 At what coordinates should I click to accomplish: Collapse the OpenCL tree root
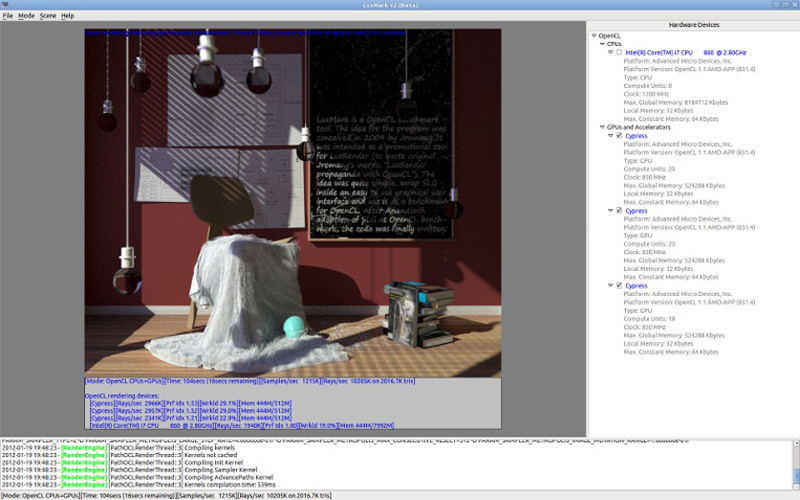point(594,36)
